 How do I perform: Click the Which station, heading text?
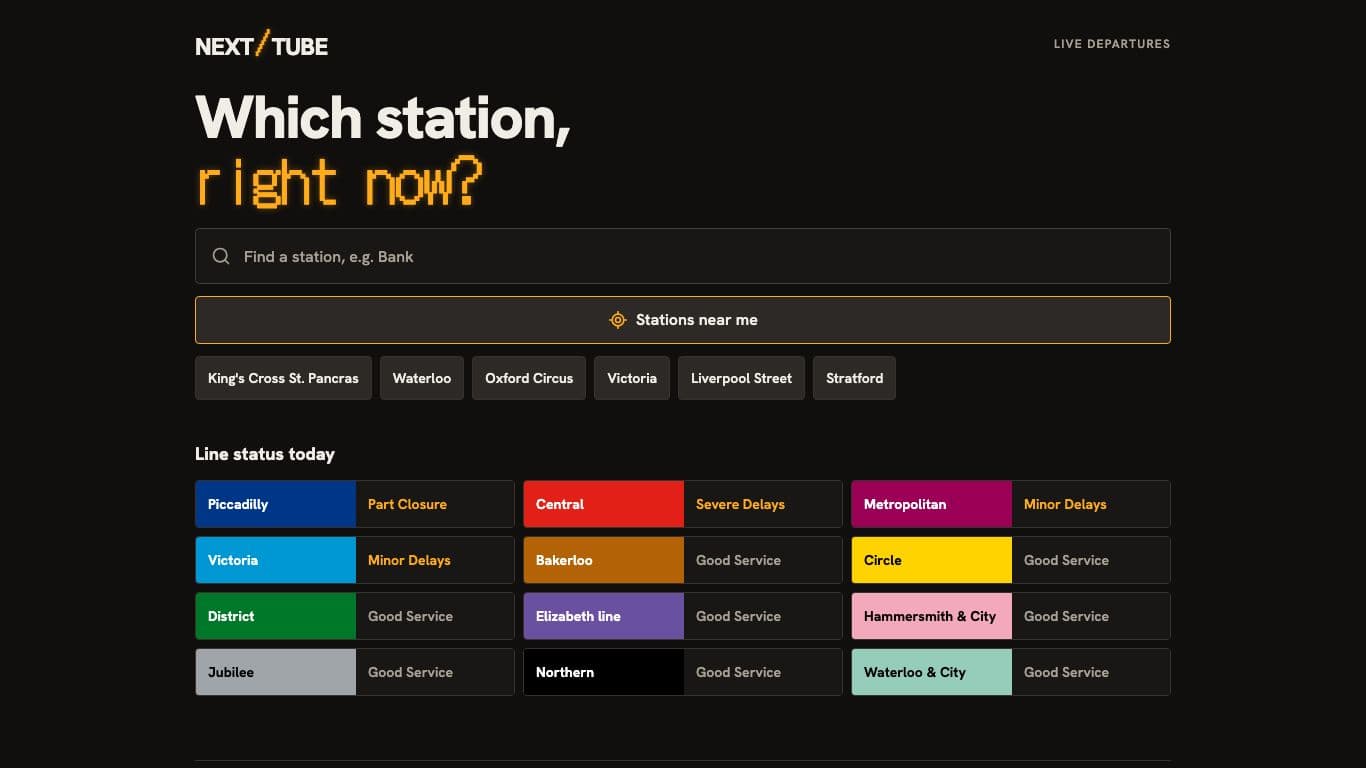383,118
